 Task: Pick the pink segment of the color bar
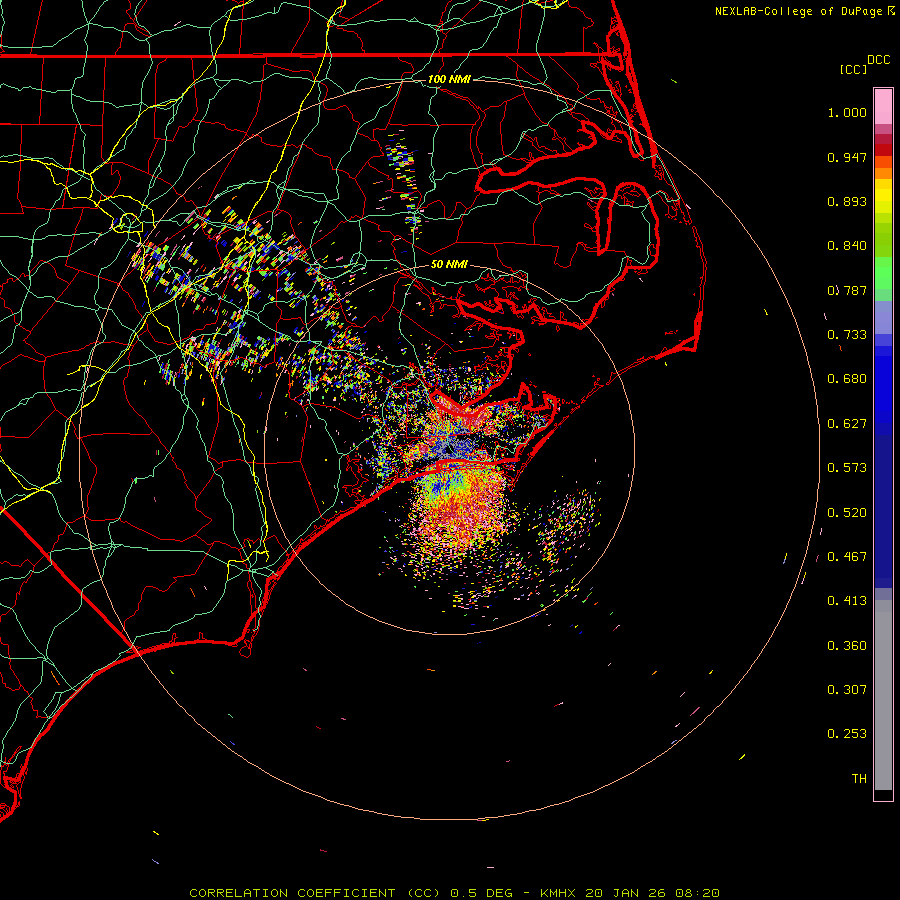tap(883, 107)
